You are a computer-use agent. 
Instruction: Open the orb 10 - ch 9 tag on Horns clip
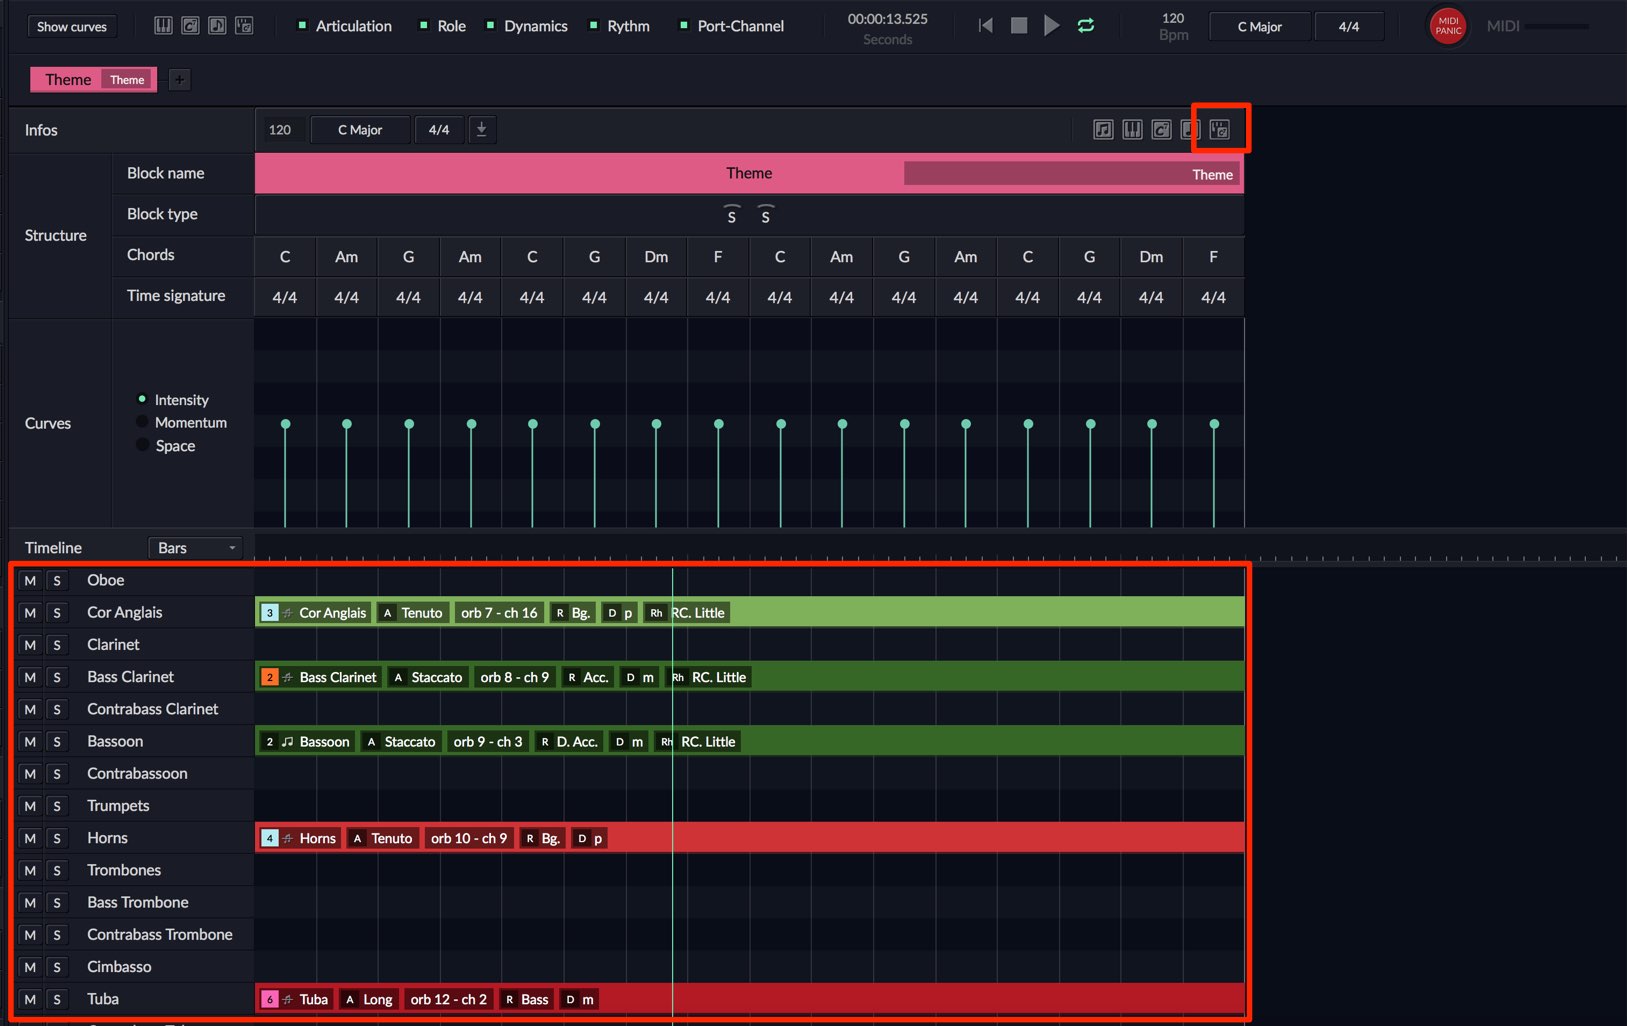(469, 838)
